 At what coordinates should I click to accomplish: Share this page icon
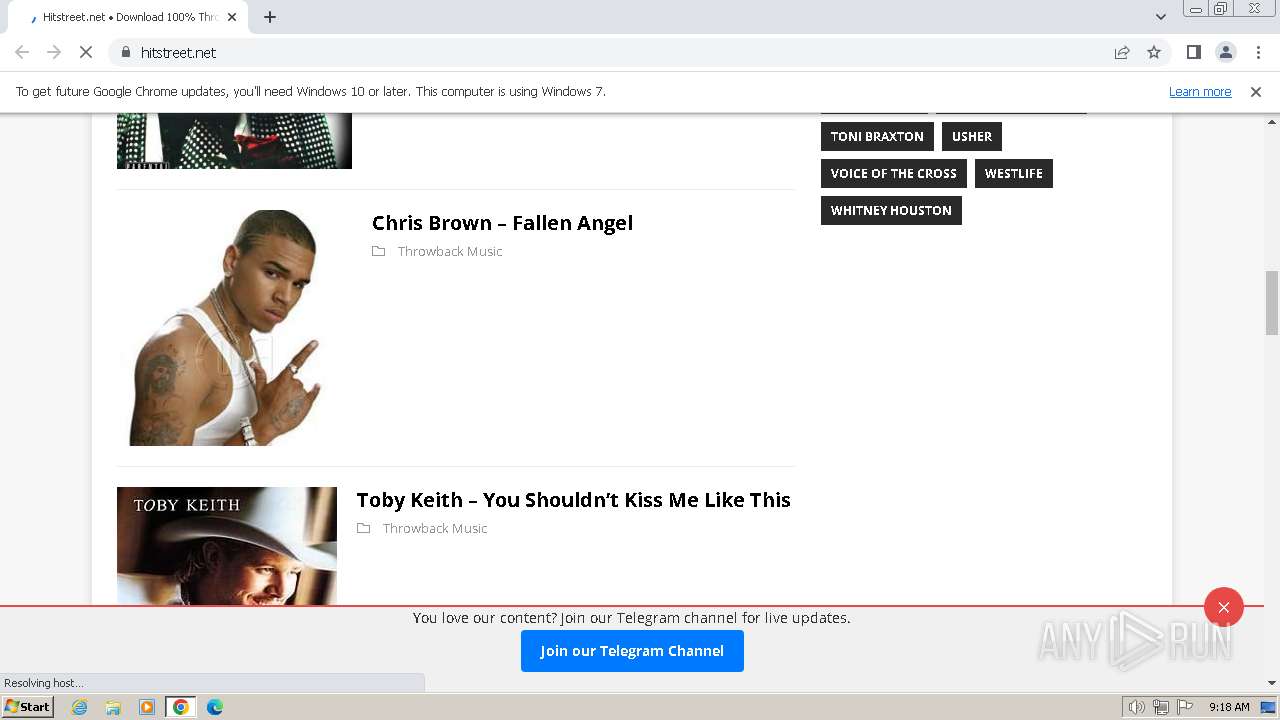tap(1122, 52)
